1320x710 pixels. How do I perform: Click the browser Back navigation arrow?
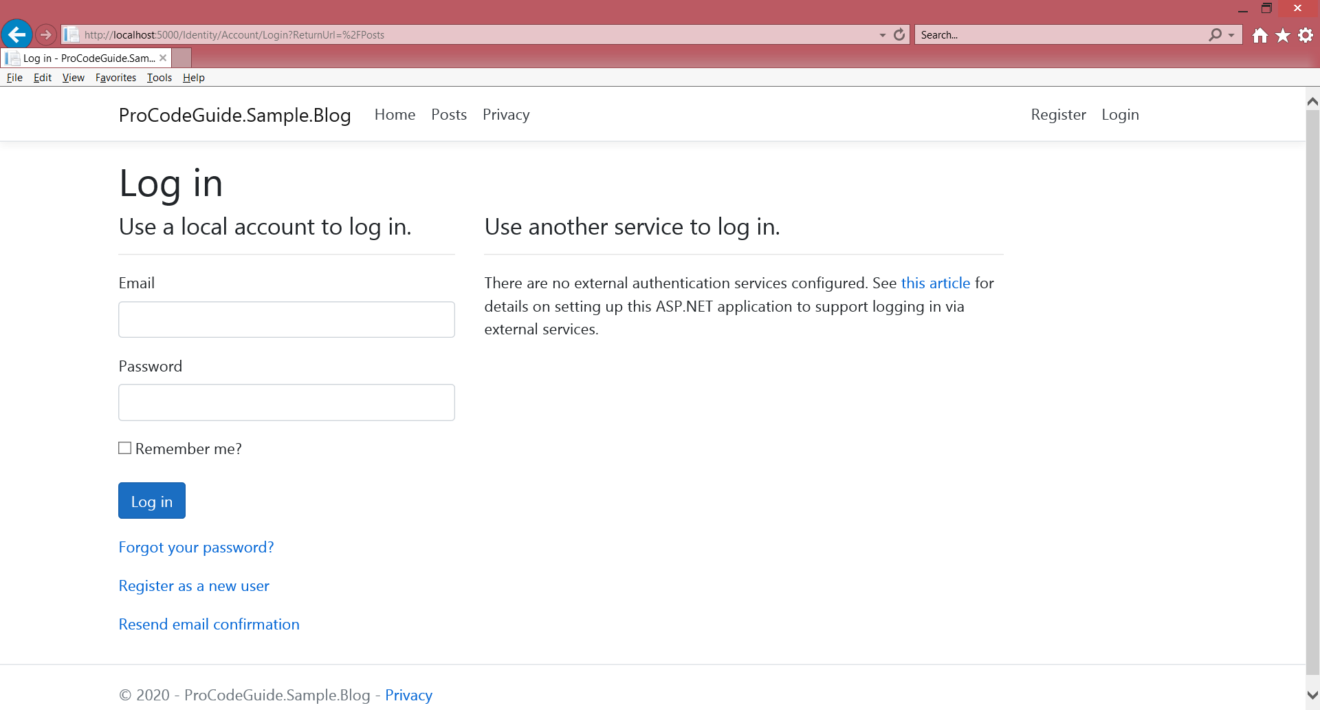[16, 33]
